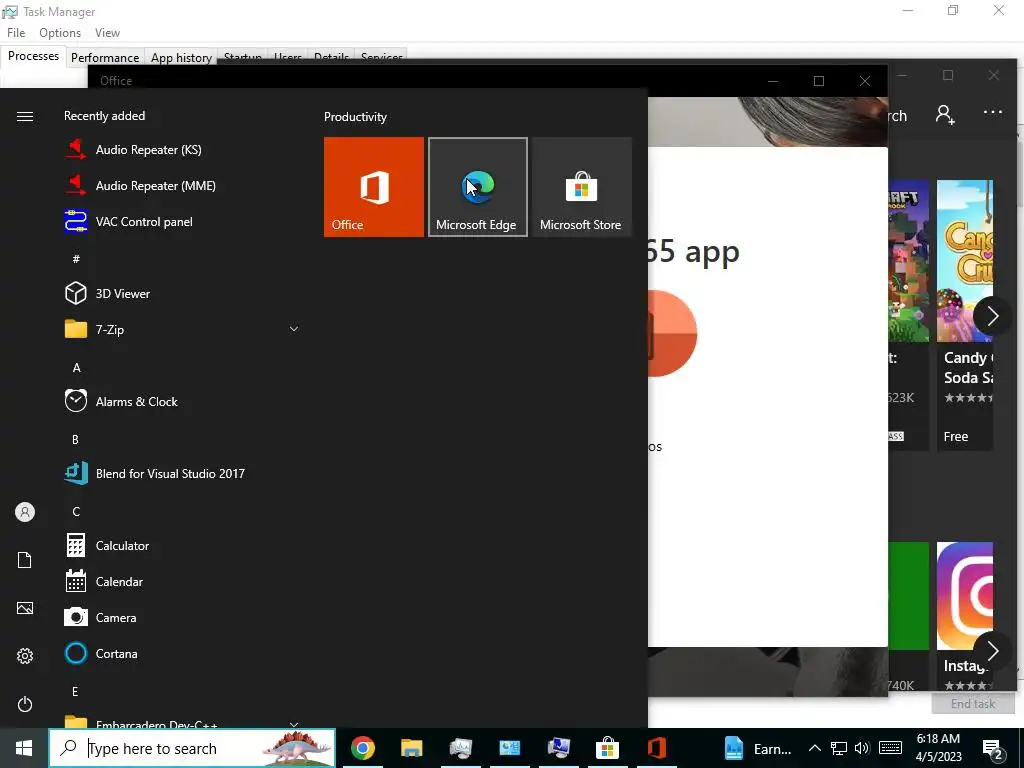Open the Store three-dots more menu
Image resolution: width=1024 pixels, height=768 pixels.
(993, 112)
